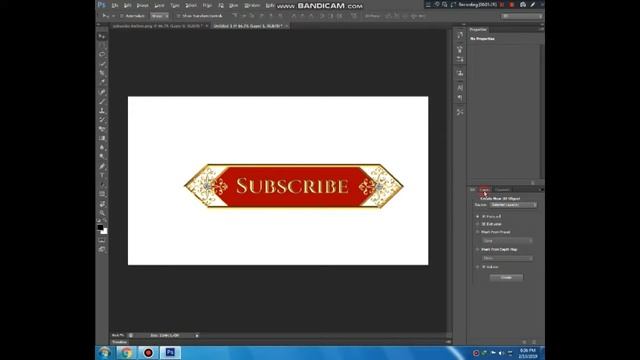Screen dimensions: 640x360
Task: Select the Crop tool
Action: (102, 73)
